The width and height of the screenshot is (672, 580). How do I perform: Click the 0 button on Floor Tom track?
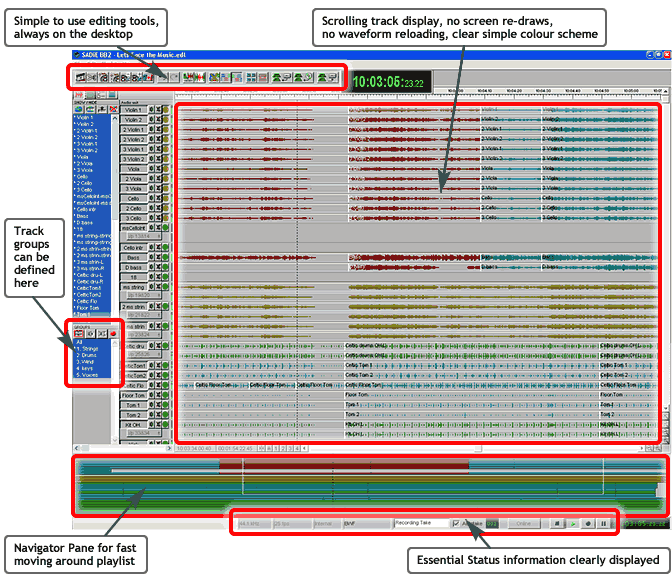coord(151,395)
